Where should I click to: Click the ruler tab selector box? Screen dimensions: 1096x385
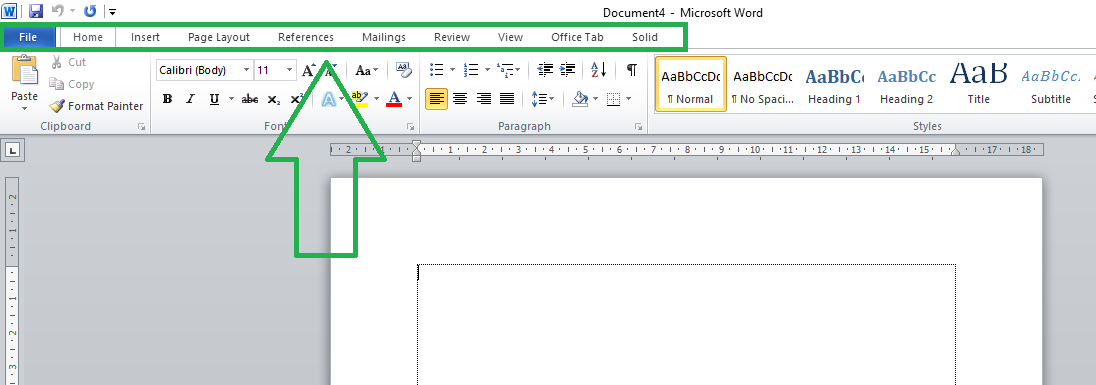(13, 150)
